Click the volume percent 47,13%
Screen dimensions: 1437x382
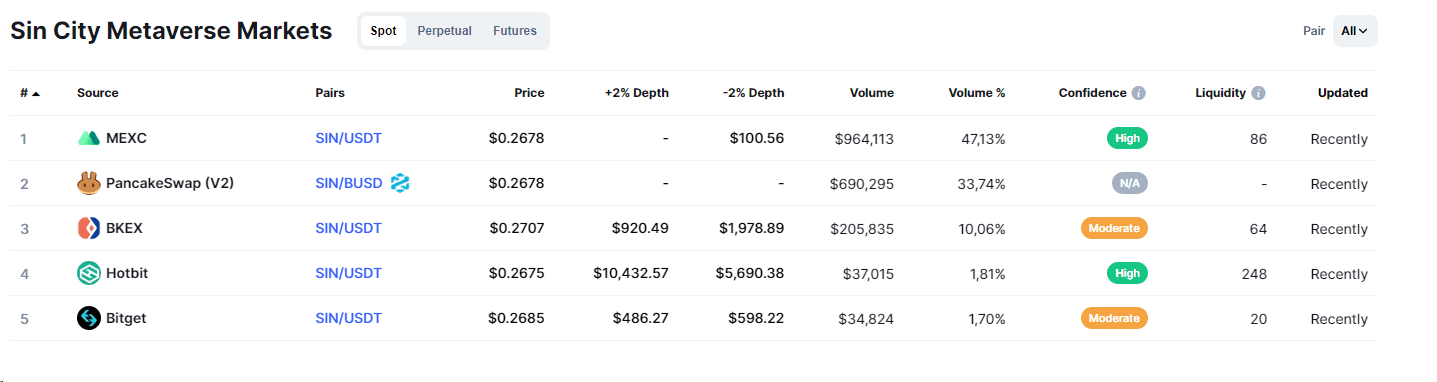(983, 139)
